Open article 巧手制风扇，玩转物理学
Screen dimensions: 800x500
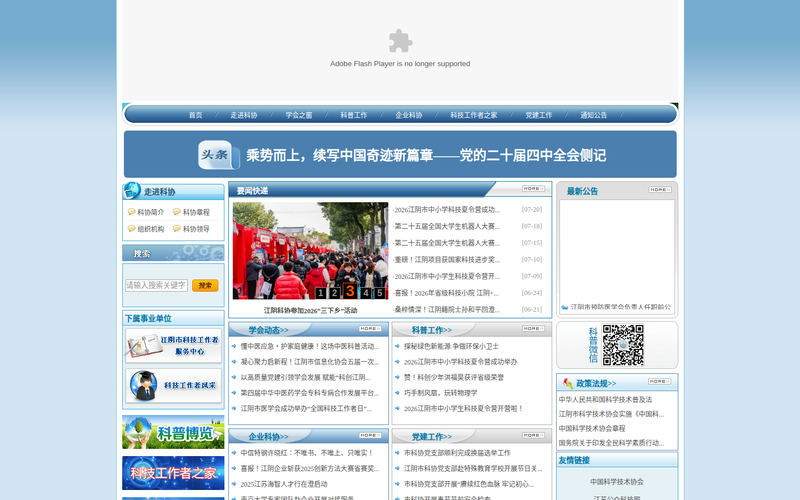point(440,393)
